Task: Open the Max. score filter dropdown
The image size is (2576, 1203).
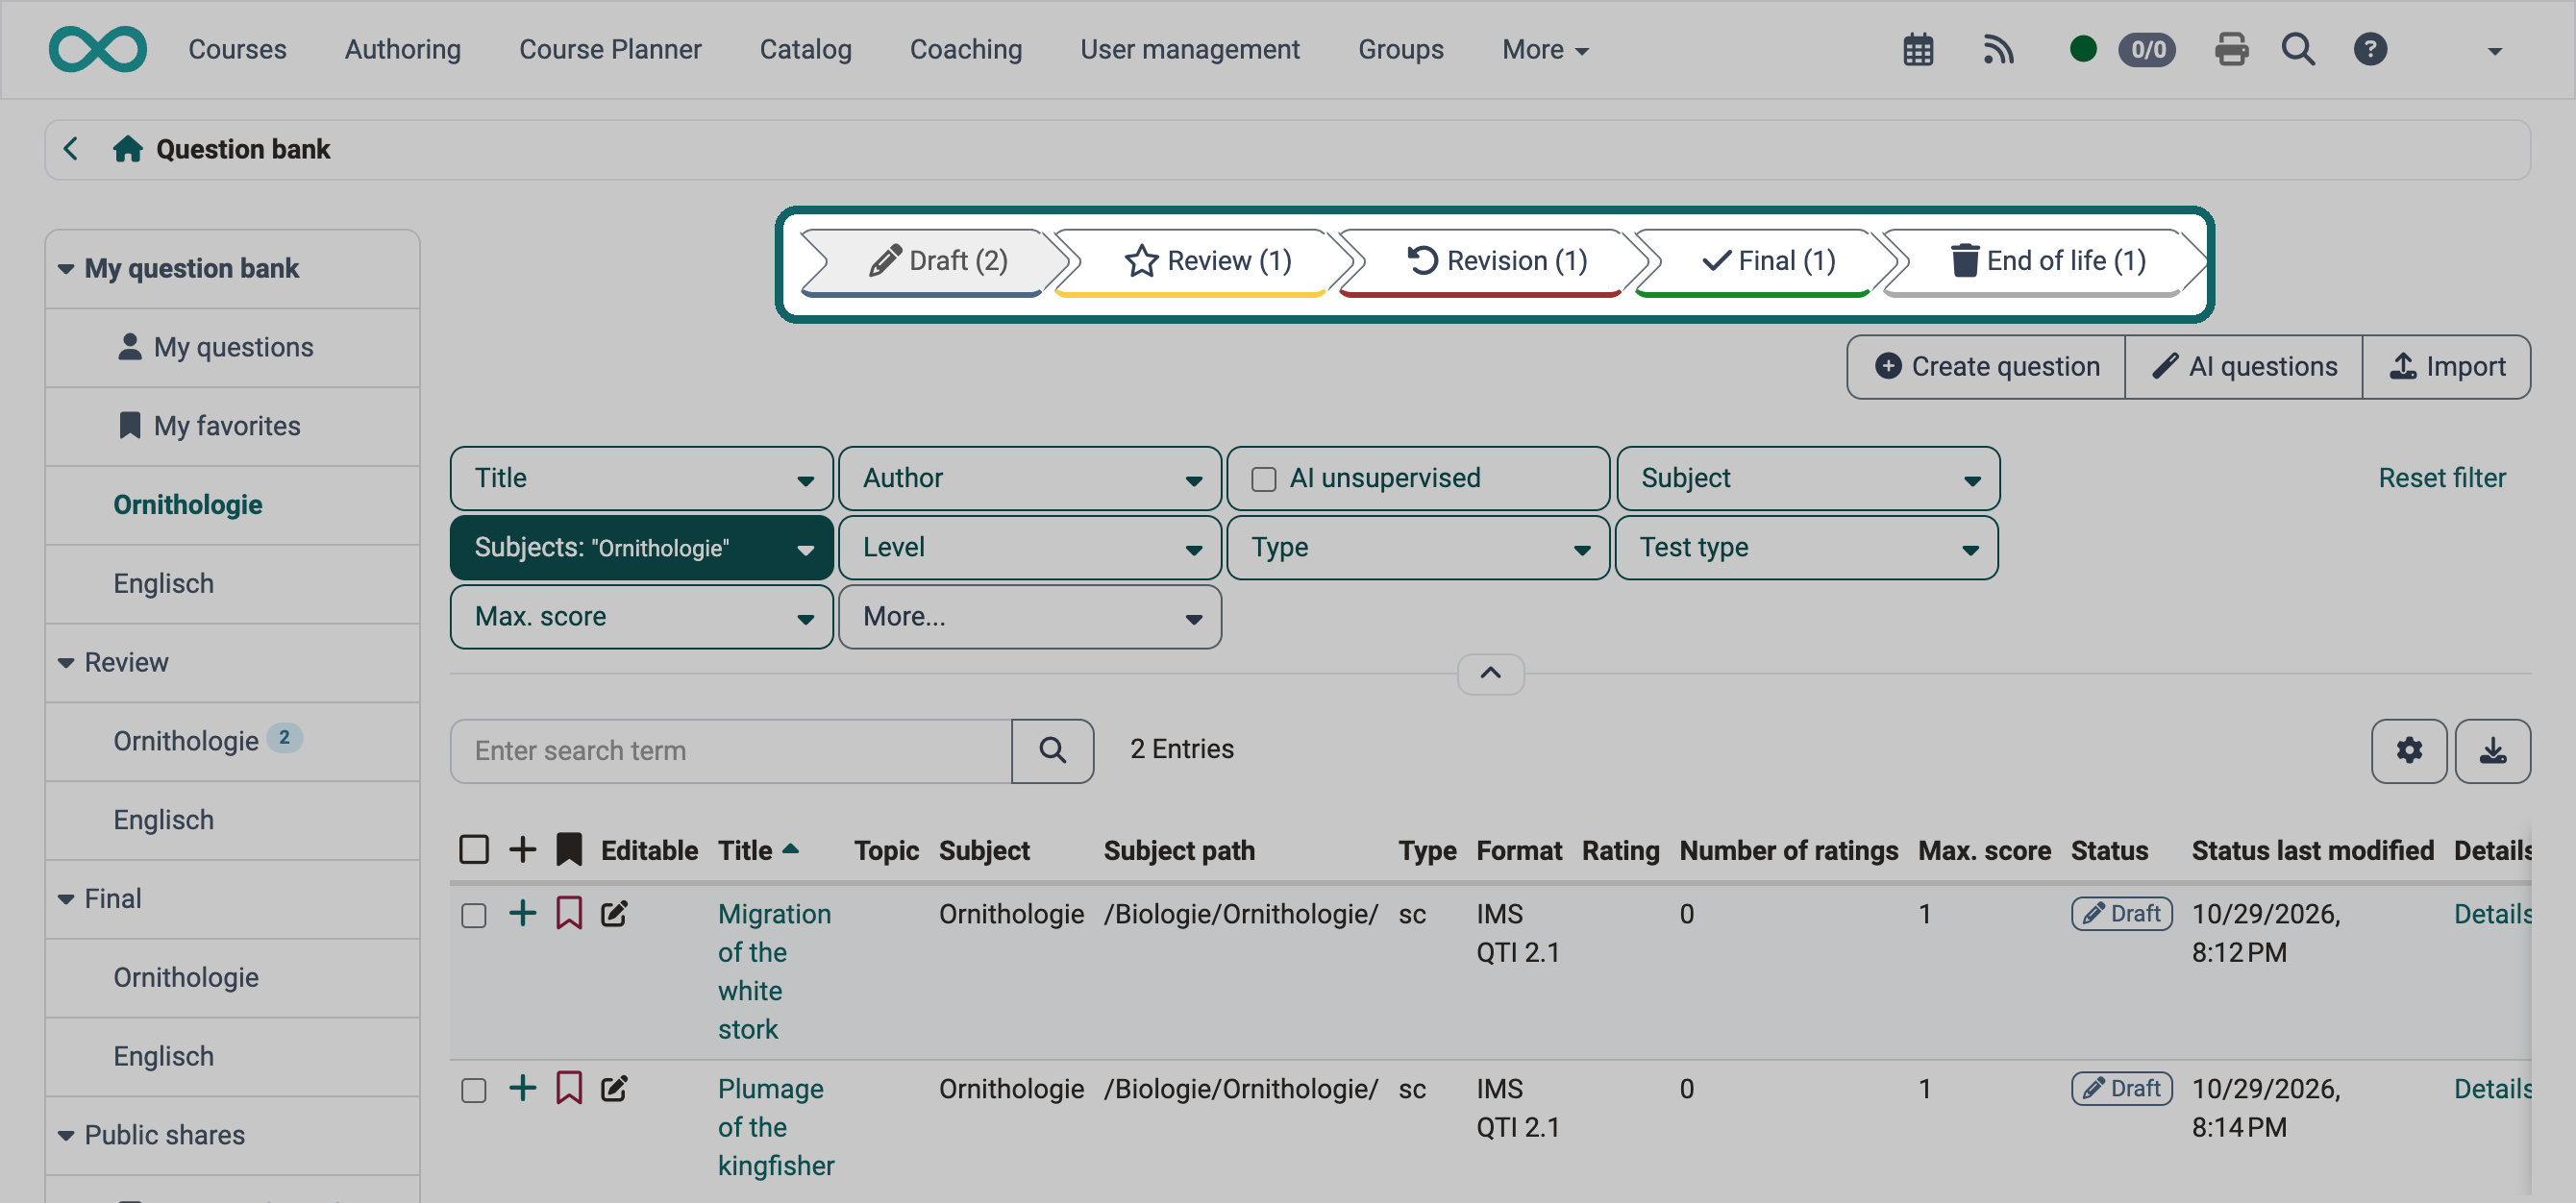Action: click(641, 617)
